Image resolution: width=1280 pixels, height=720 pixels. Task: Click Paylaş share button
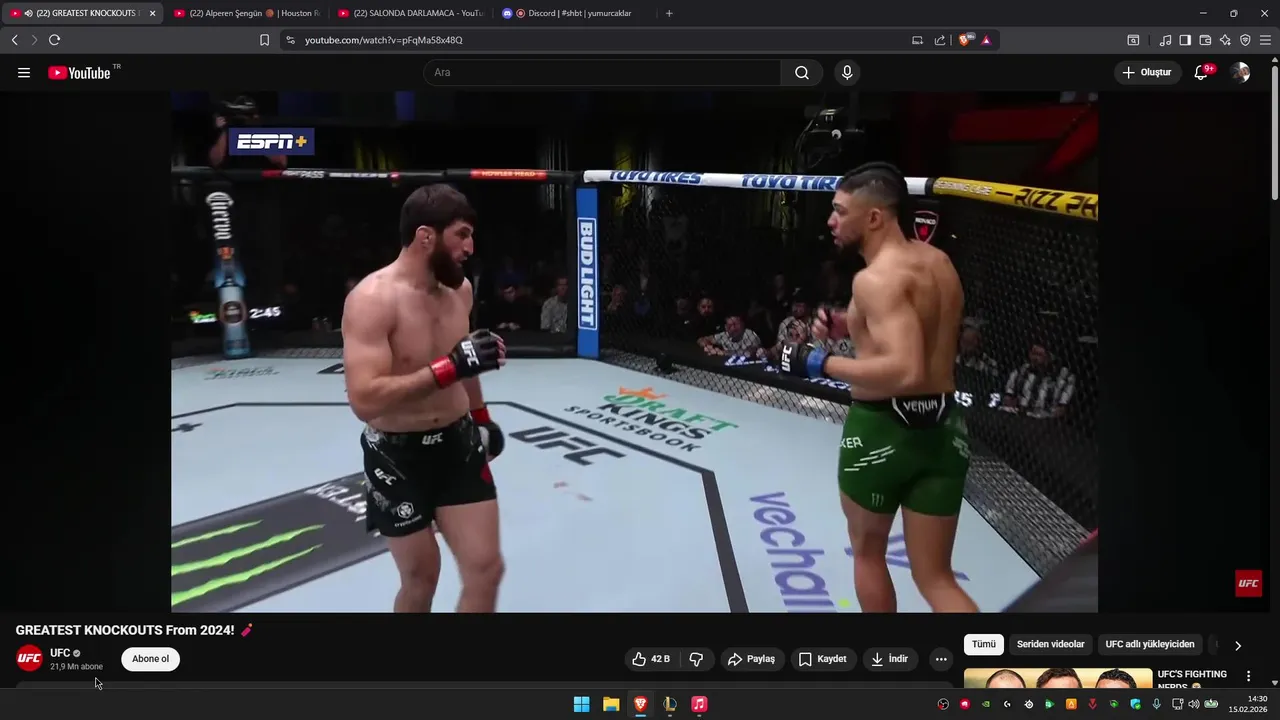pos(751,659)
